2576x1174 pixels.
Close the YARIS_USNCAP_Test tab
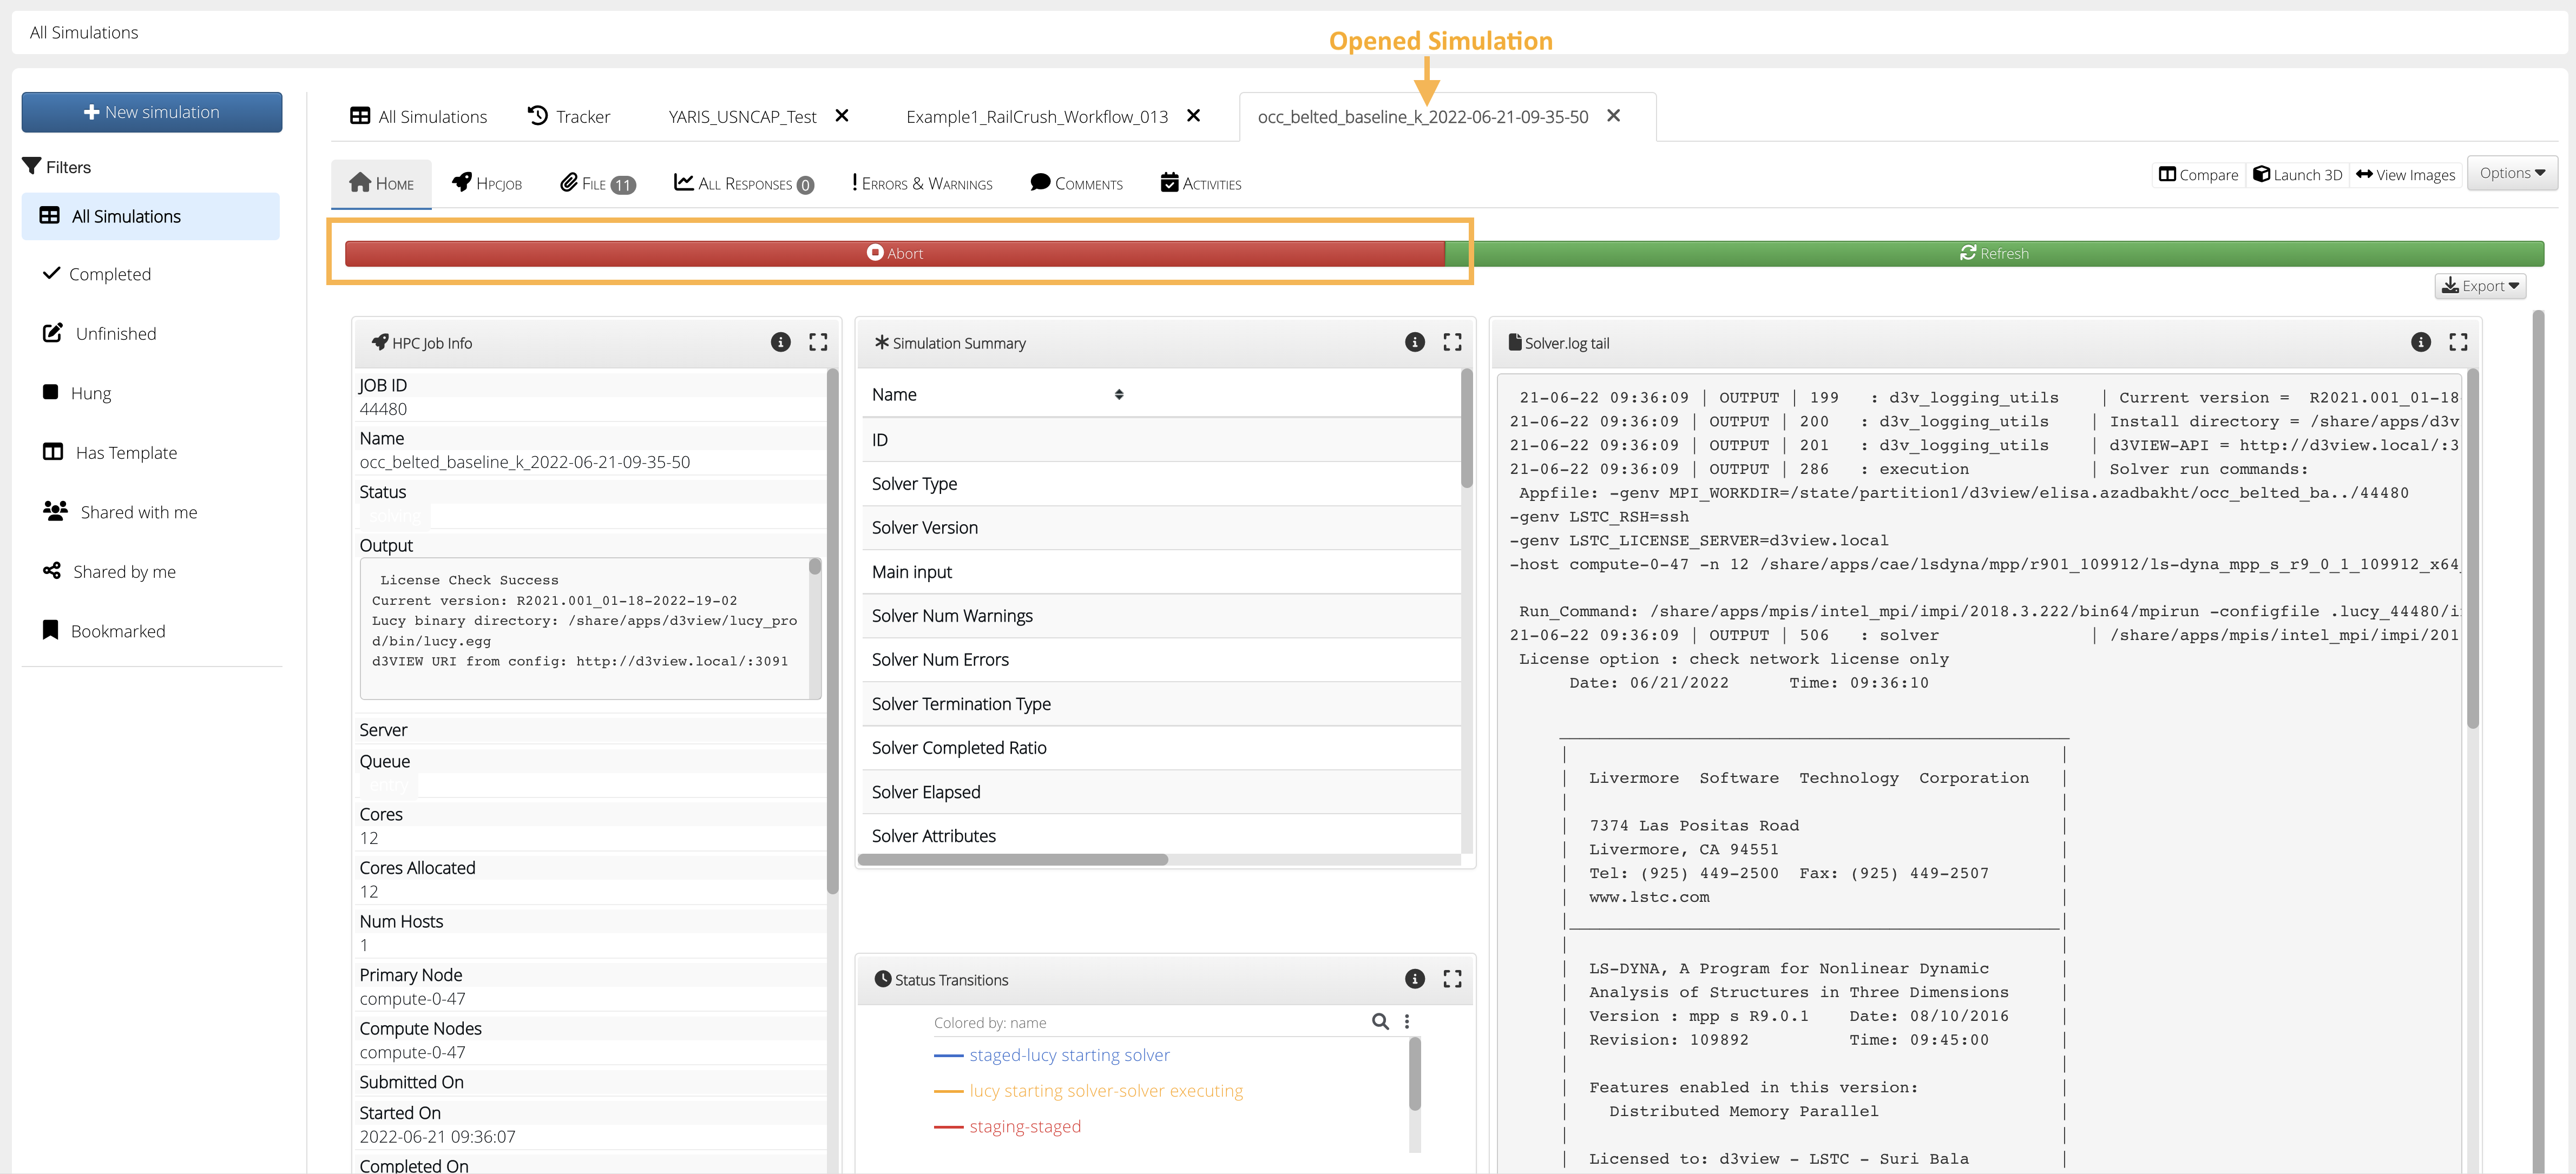tap(842, 115)
